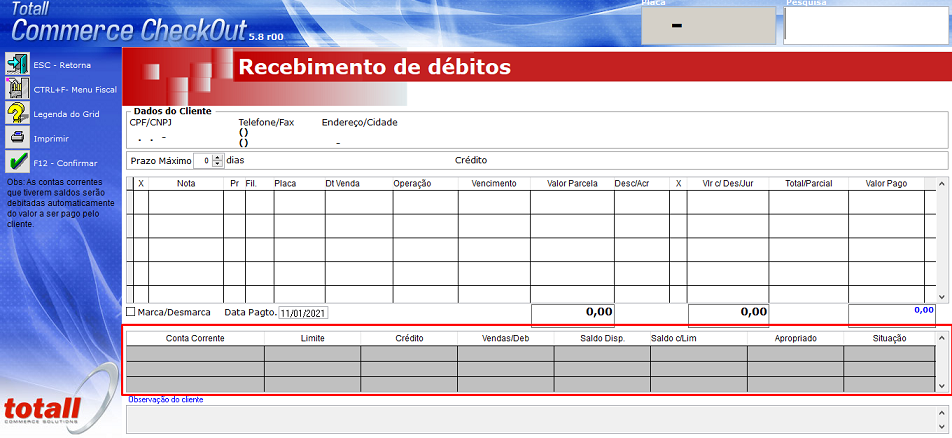
Task: Open Legenda do Grid text link
Action: tap(66, 114)
